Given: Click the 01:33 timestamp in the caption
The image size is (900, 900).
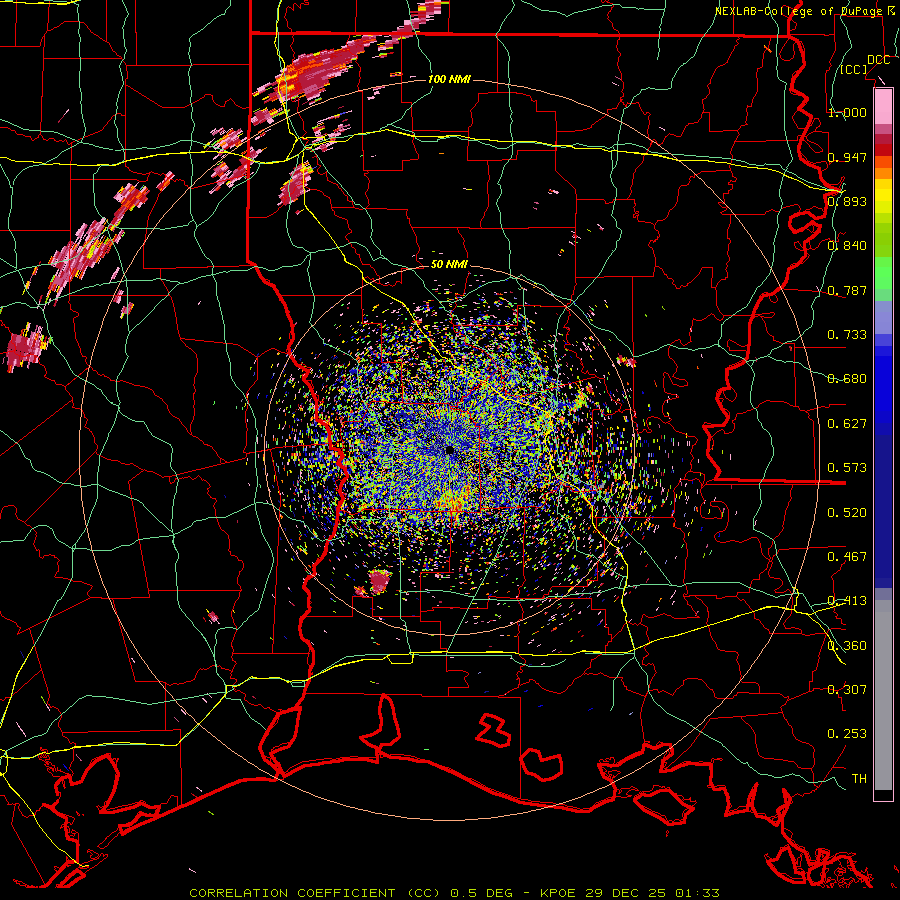Looking at the screenshot, I should click(x=697, y=893).
